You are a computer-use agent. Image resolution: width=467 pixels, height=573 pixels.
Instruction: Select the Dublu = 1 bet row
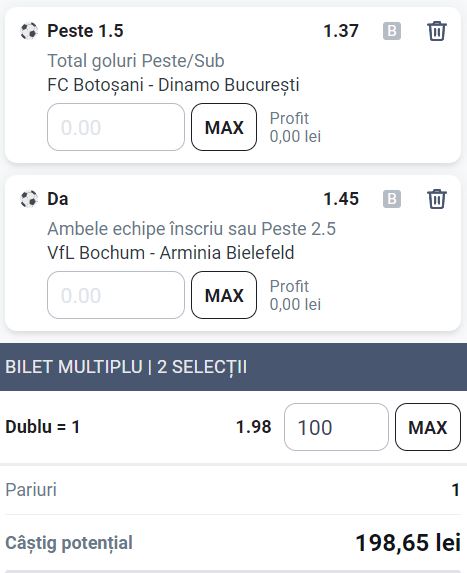coord(234,427)
